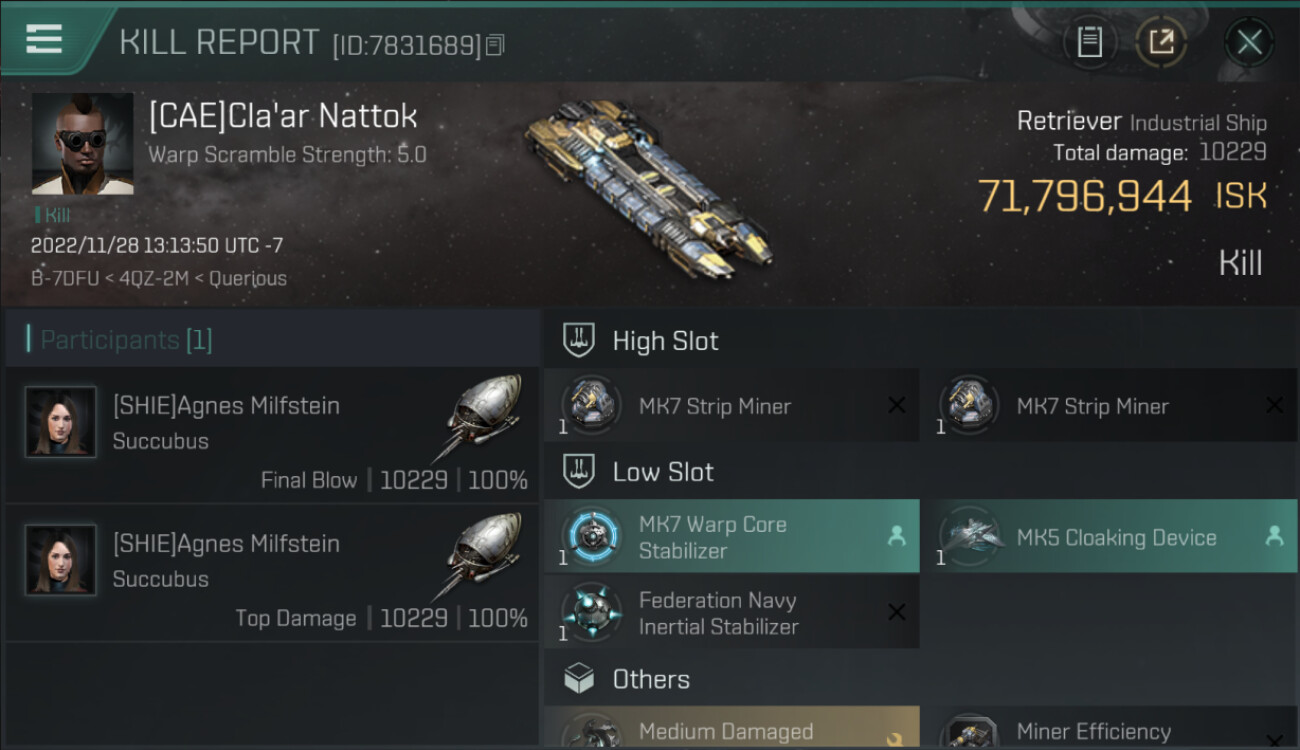Copy the kill report ID icon
The height and width of the screenshot is (750, 1300).
click(x=496, y=45)
